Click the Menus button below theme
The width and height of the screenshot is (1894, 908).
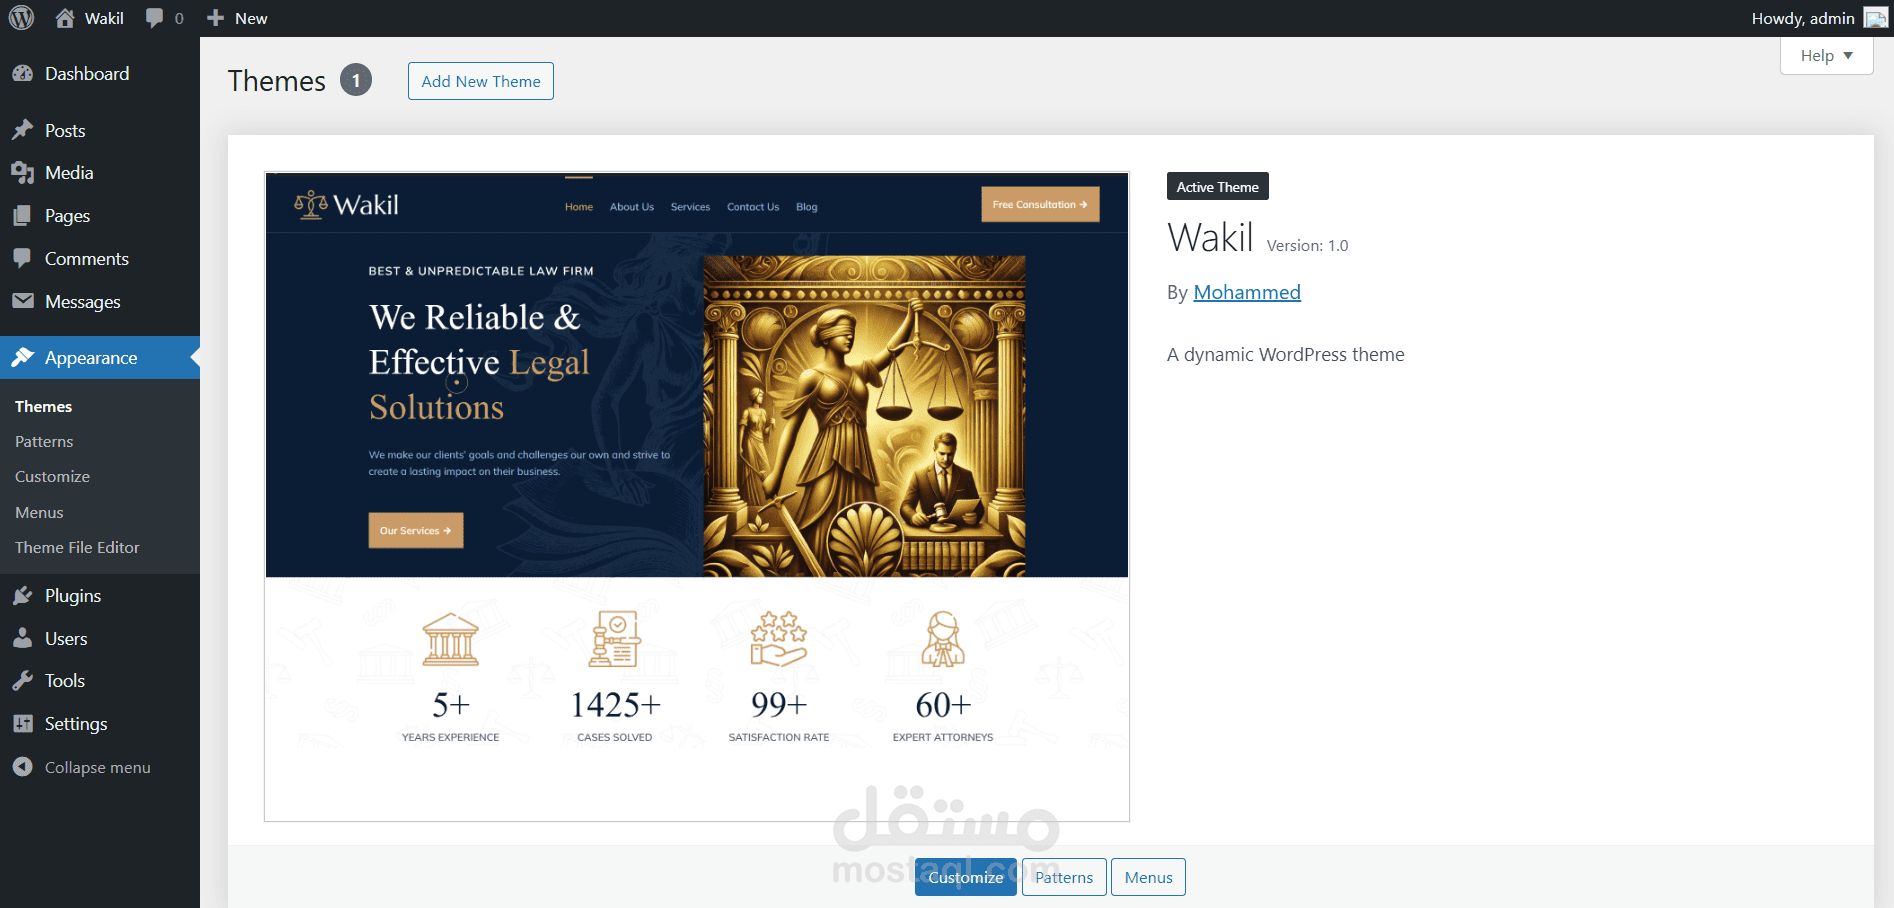coord(1148,877)
